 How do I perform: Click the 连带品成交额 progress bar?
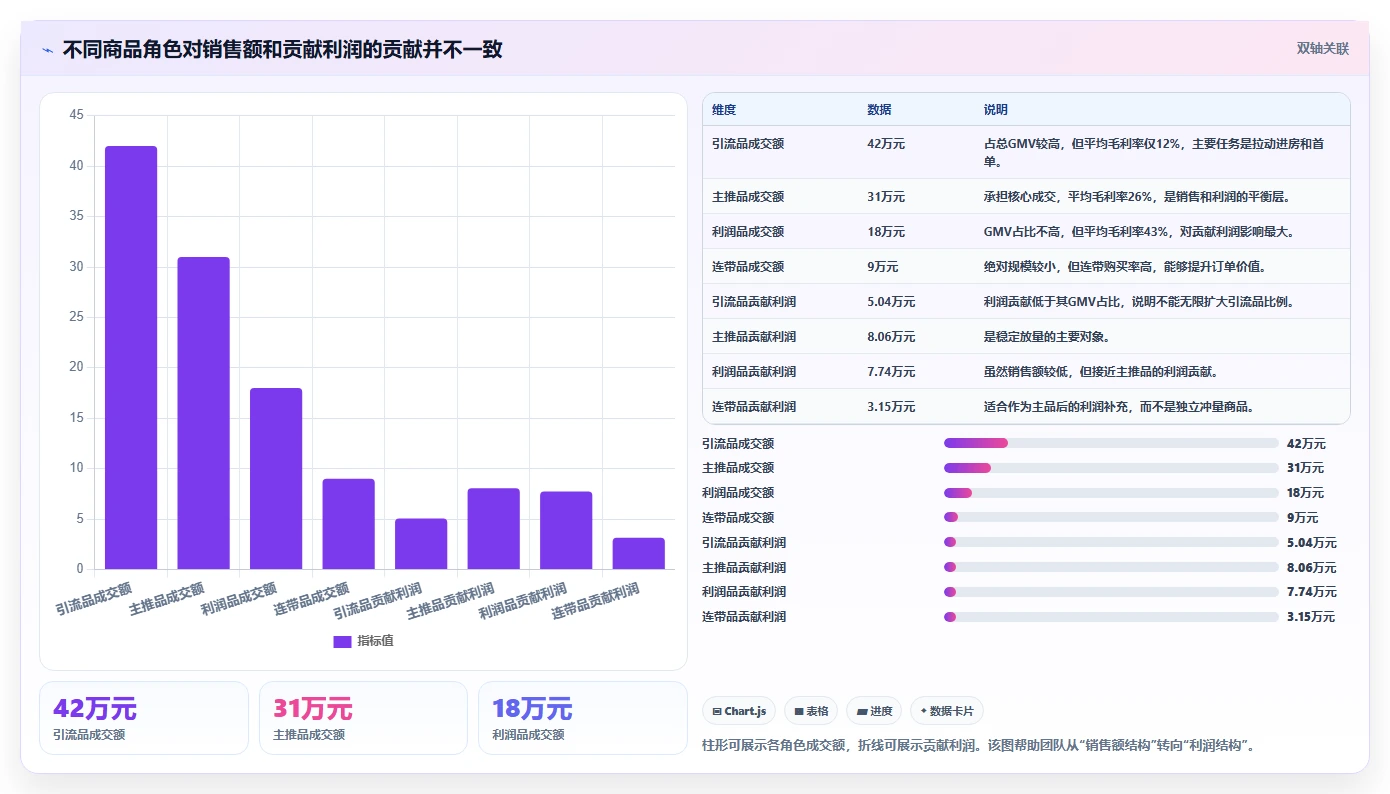(1111, 517)
